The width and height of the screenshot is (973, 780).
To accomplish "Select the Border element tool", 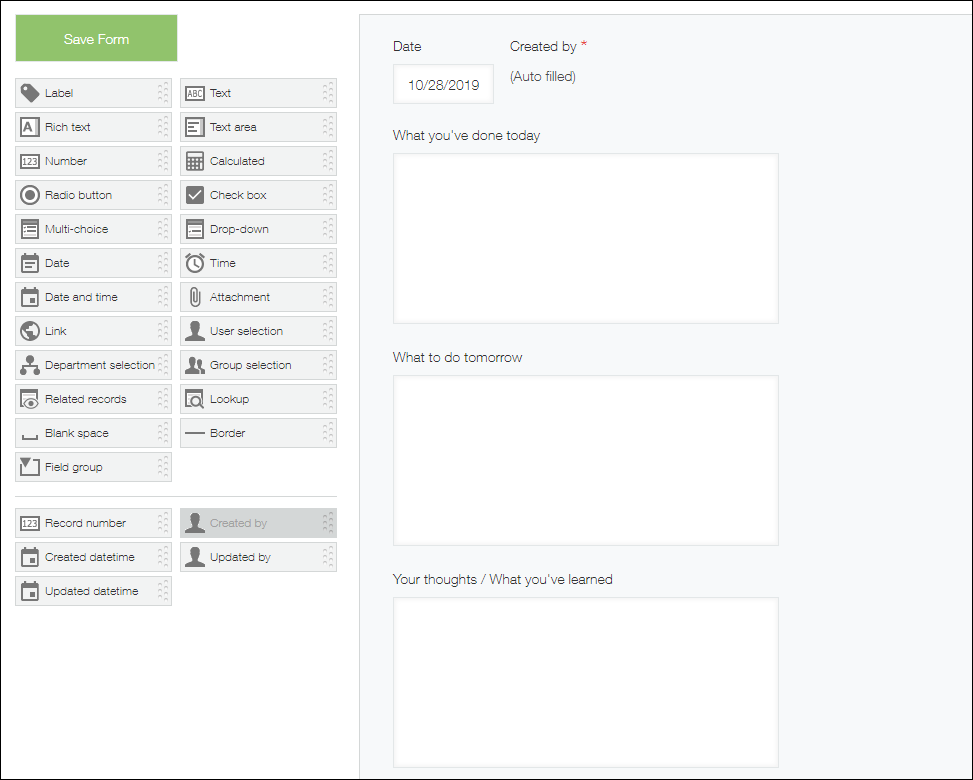I will (x=228, y=433).
